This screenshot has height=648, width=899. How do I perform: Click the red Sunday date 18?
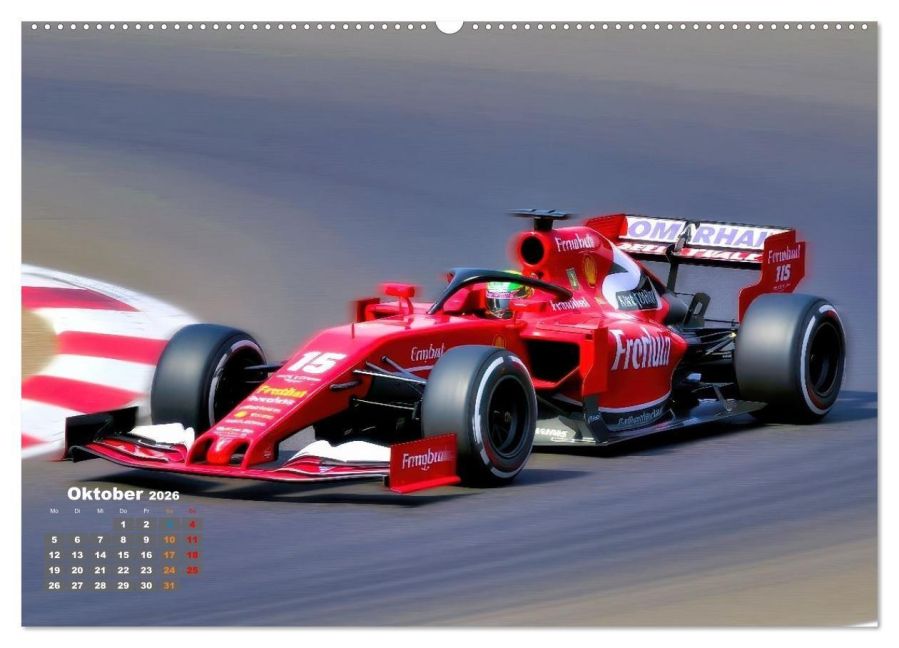(x=193, y=555)
